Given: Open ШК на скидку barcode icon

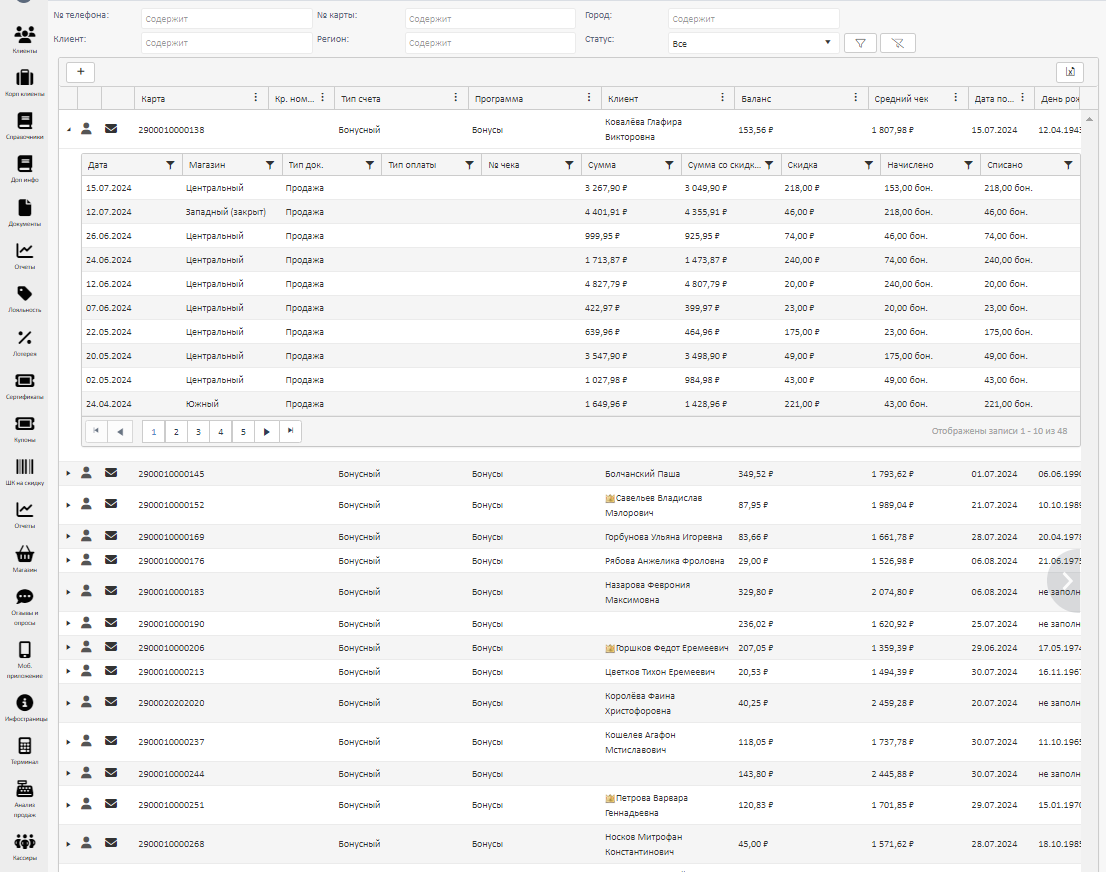Looking at the screenshot, I should 25,470.
